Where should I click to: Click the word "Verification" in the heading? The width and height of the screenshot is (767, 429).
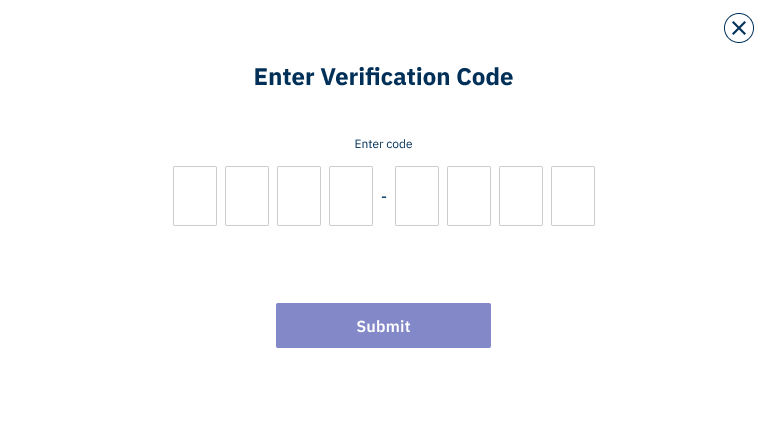coord(385,77)
